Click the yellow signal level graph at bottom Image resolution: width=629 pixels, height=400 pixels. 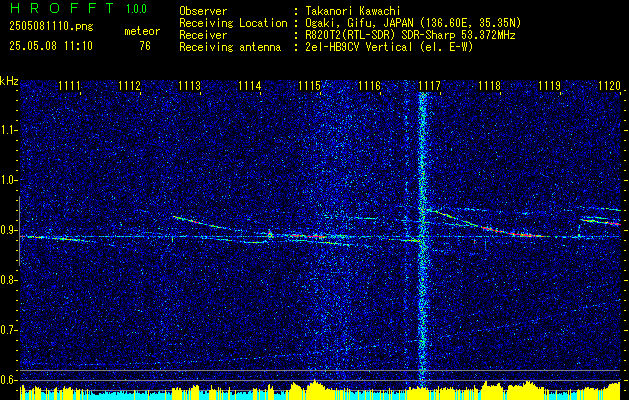click(x=321, y=391)
